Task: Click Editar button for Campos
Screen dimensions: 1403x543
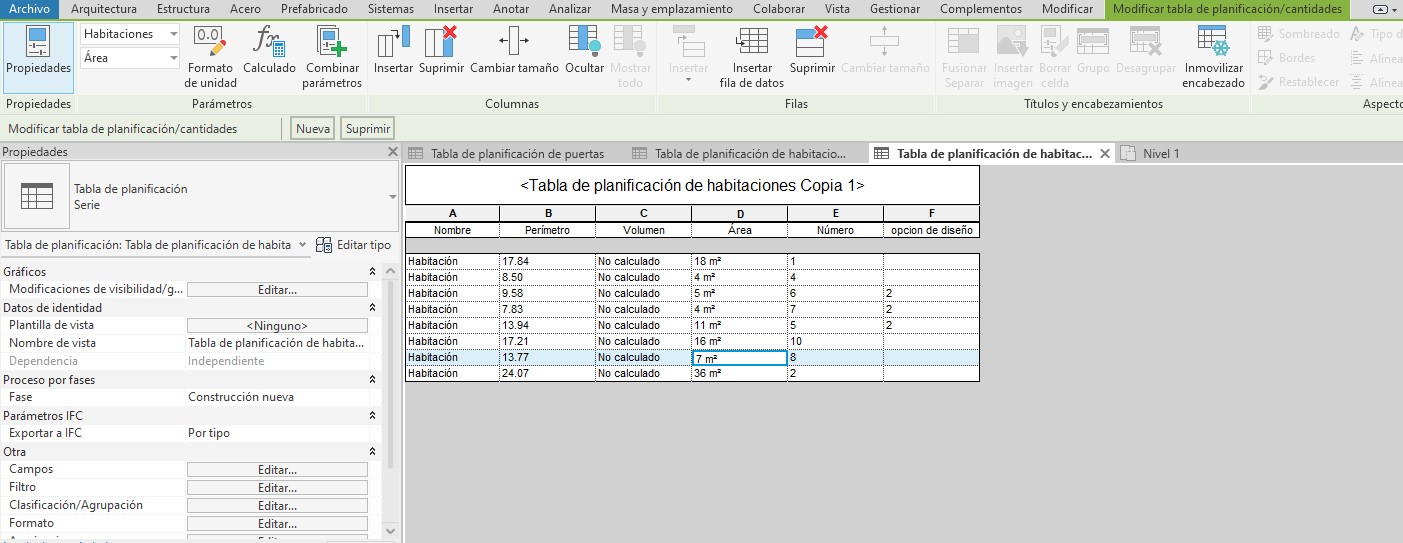Action: [277, 470]
